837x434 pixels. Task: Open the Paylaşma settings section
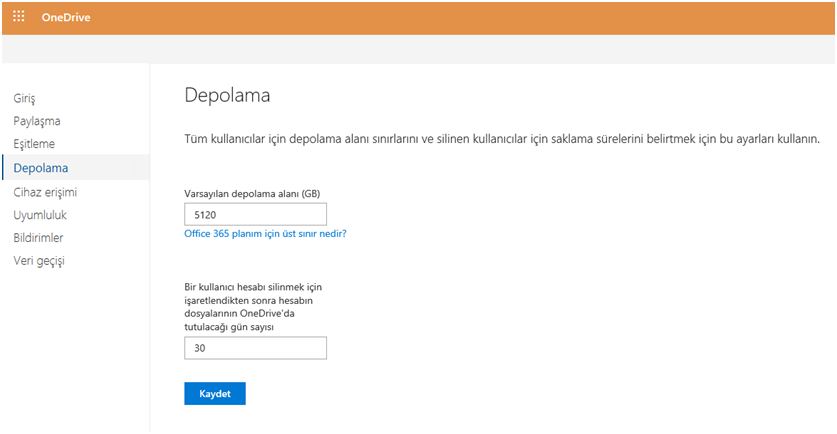click(x=37, y=121)
